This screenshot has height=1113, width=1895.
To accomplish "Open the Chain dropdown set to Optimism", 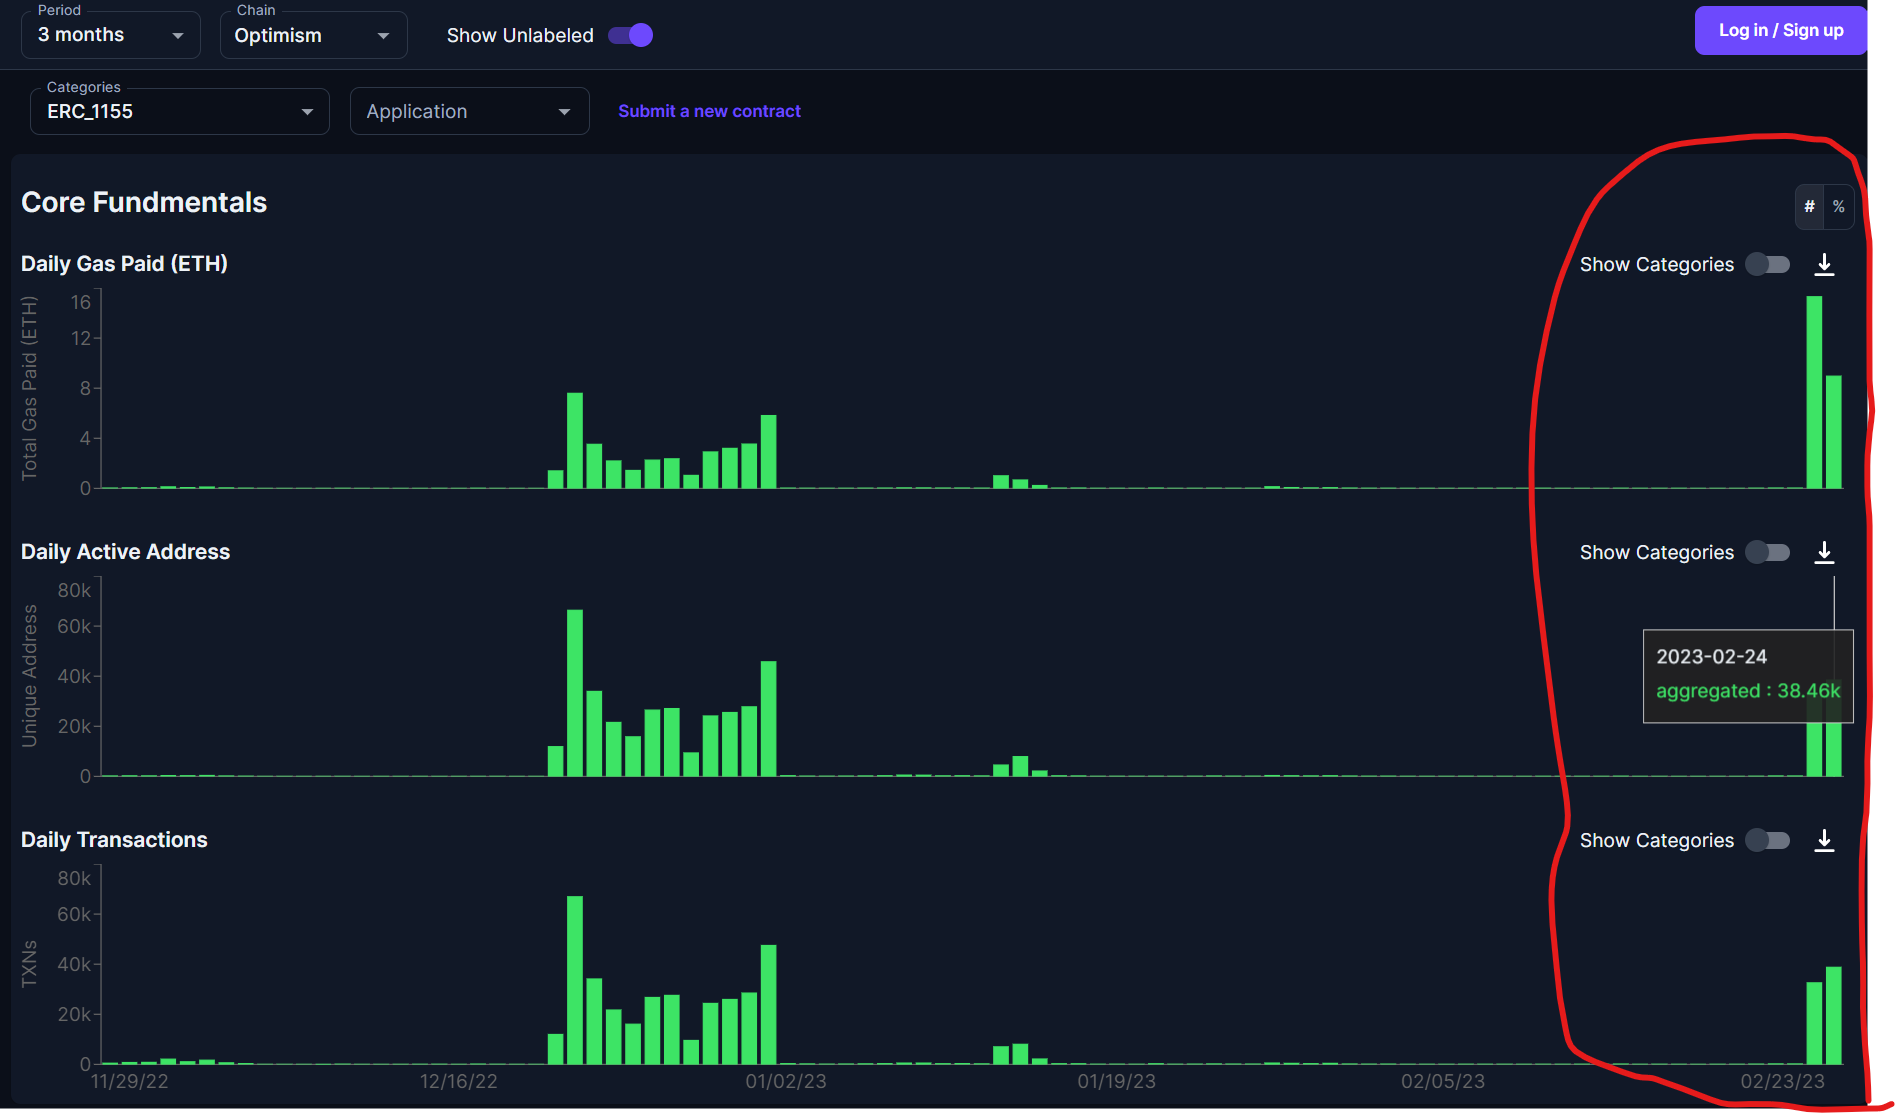I will click(313, 35).
